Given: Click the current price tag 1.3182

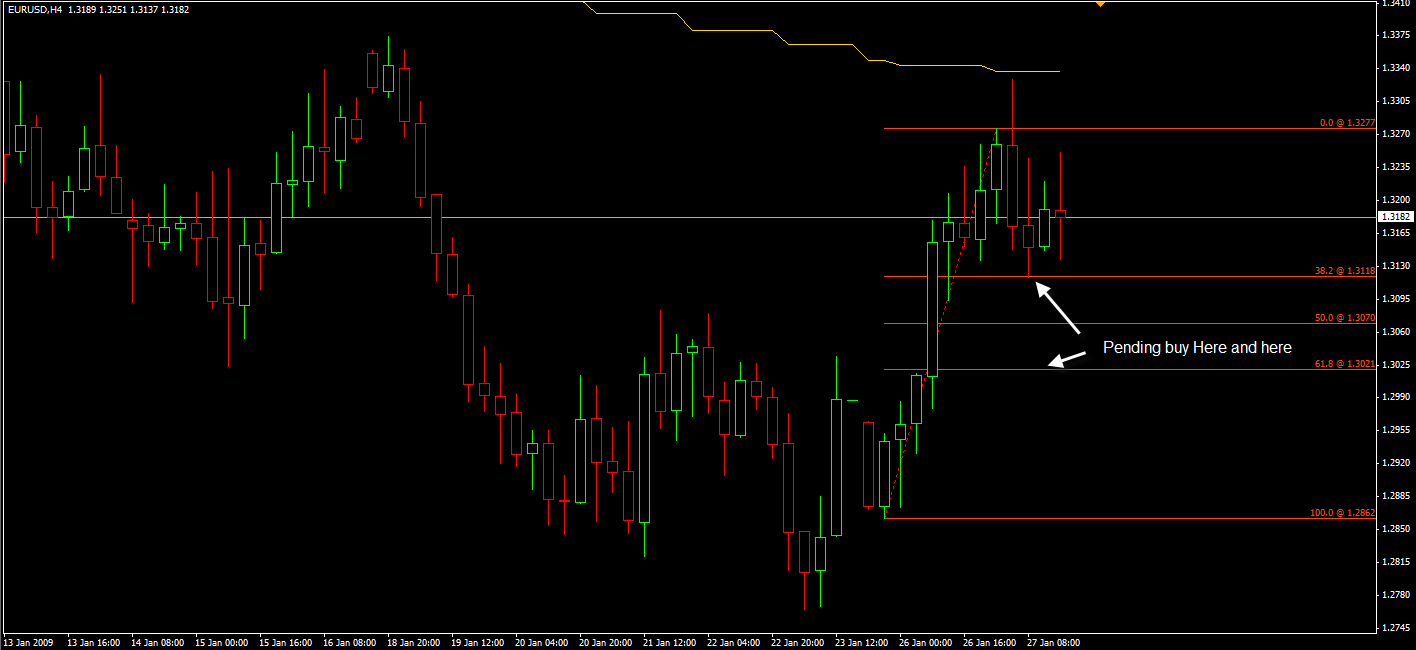Looking at the screenshot, I should pos(1395,217).
